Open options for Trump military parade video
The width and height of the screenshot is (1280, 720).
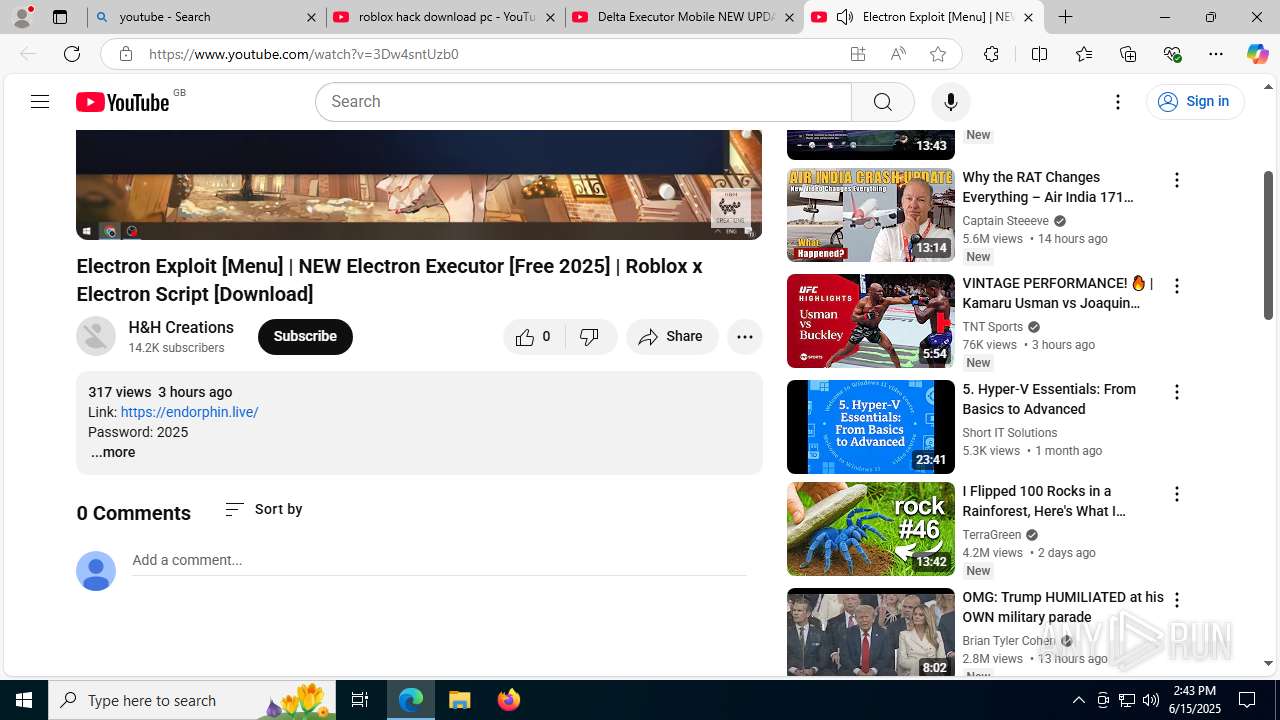tap(1177, 600)
